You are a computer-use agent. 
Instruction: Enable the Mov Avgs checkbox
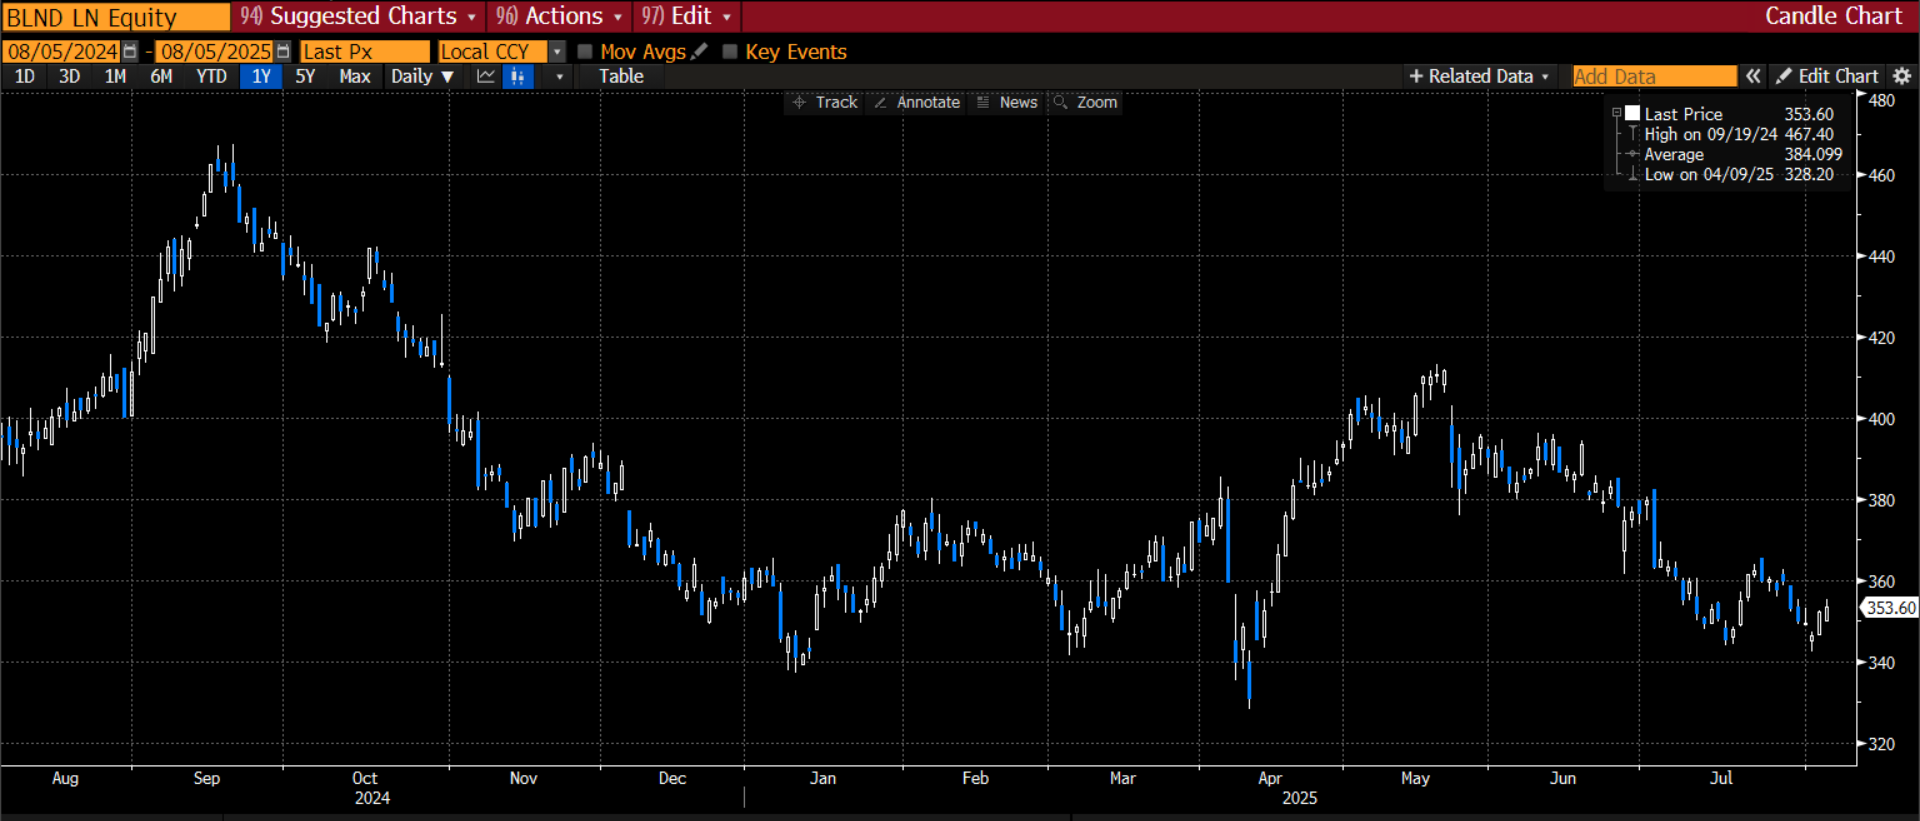pyautogui.click(x=585, y=51)
